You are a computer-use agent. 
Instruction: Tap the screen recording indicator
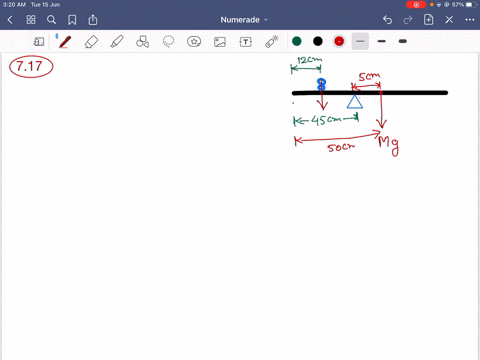(416, 5)
